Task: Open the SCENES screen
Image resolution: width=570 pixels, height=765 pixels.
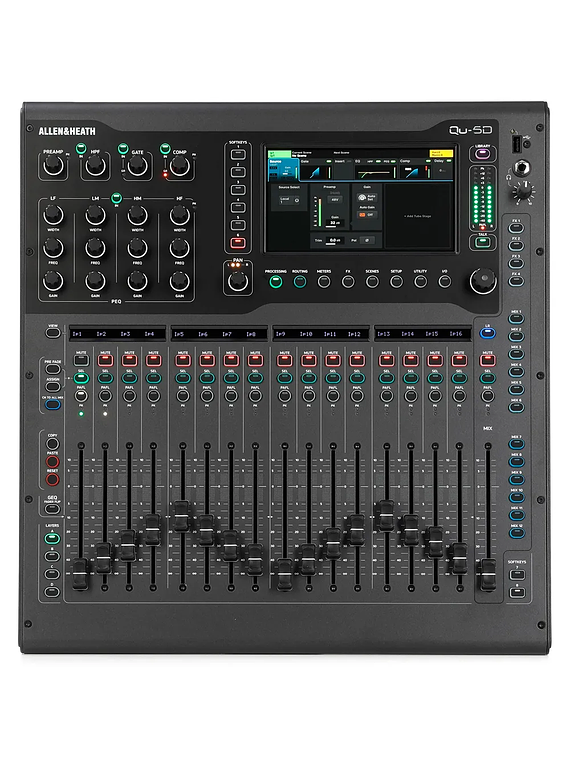Action: tap(372, 282)
